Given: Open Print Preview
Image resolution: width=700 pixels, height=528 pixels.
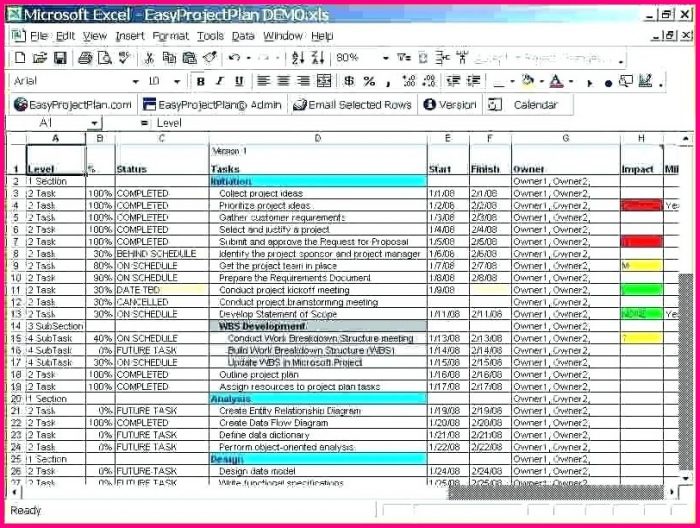Looking at the screenshot, I should click(x=105, y=58).
